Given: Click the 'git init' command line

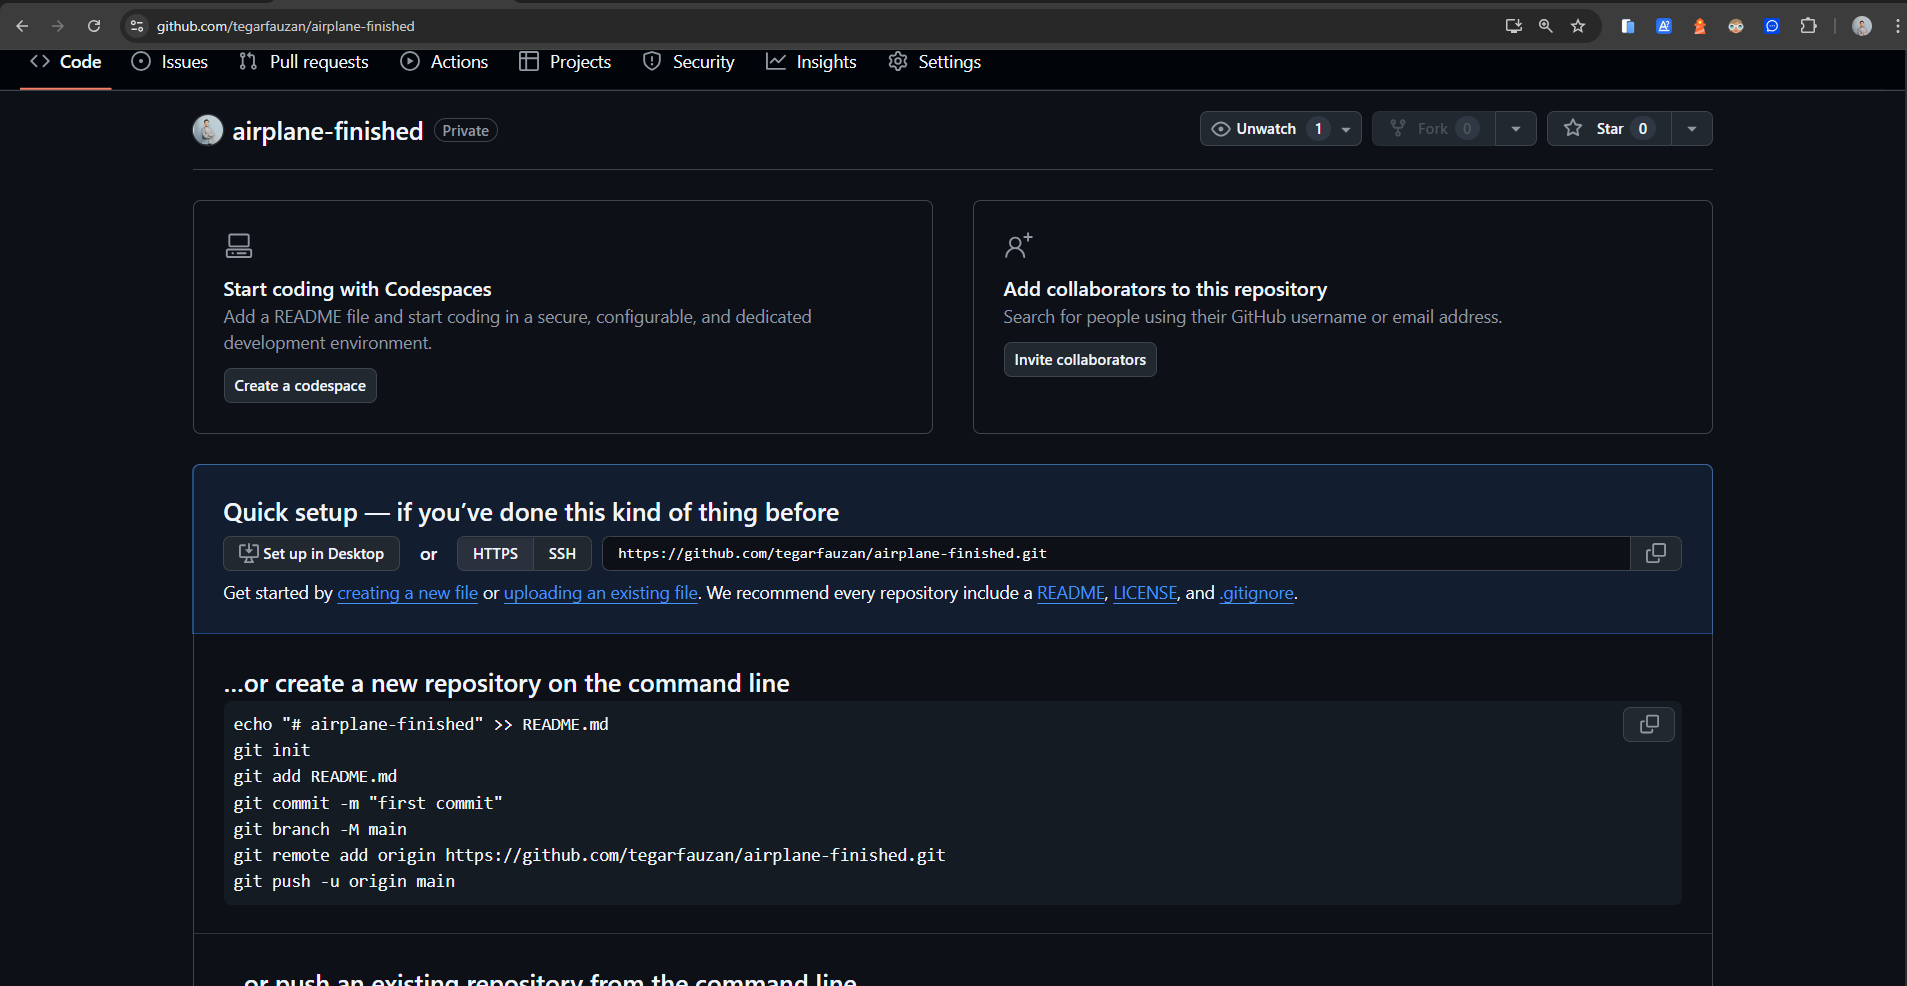Looking at the screenshot, I should coord(272,750).
